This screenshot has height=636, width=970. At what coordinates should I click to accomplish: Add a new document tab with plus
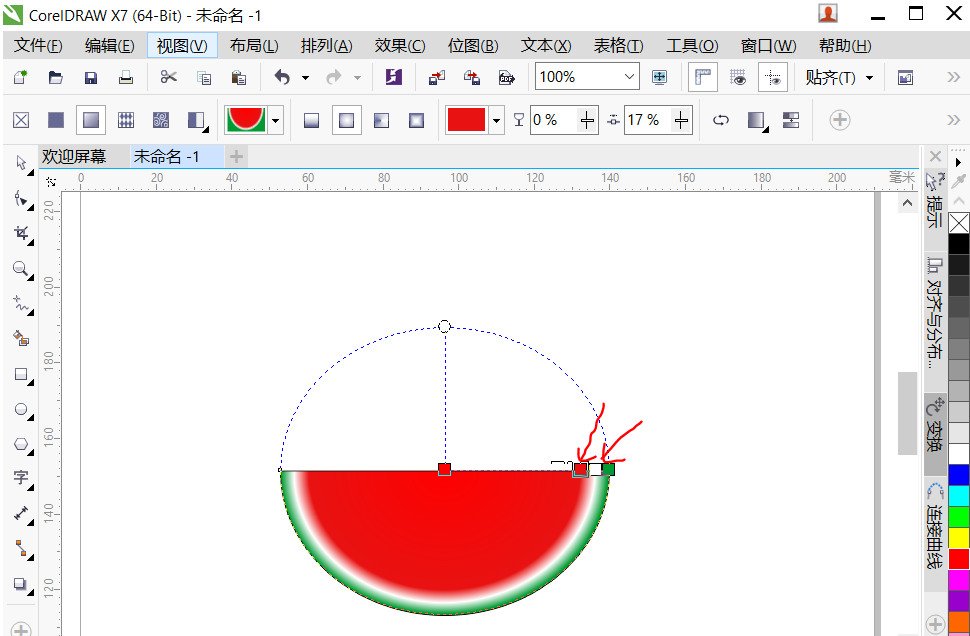pos(236,157)
